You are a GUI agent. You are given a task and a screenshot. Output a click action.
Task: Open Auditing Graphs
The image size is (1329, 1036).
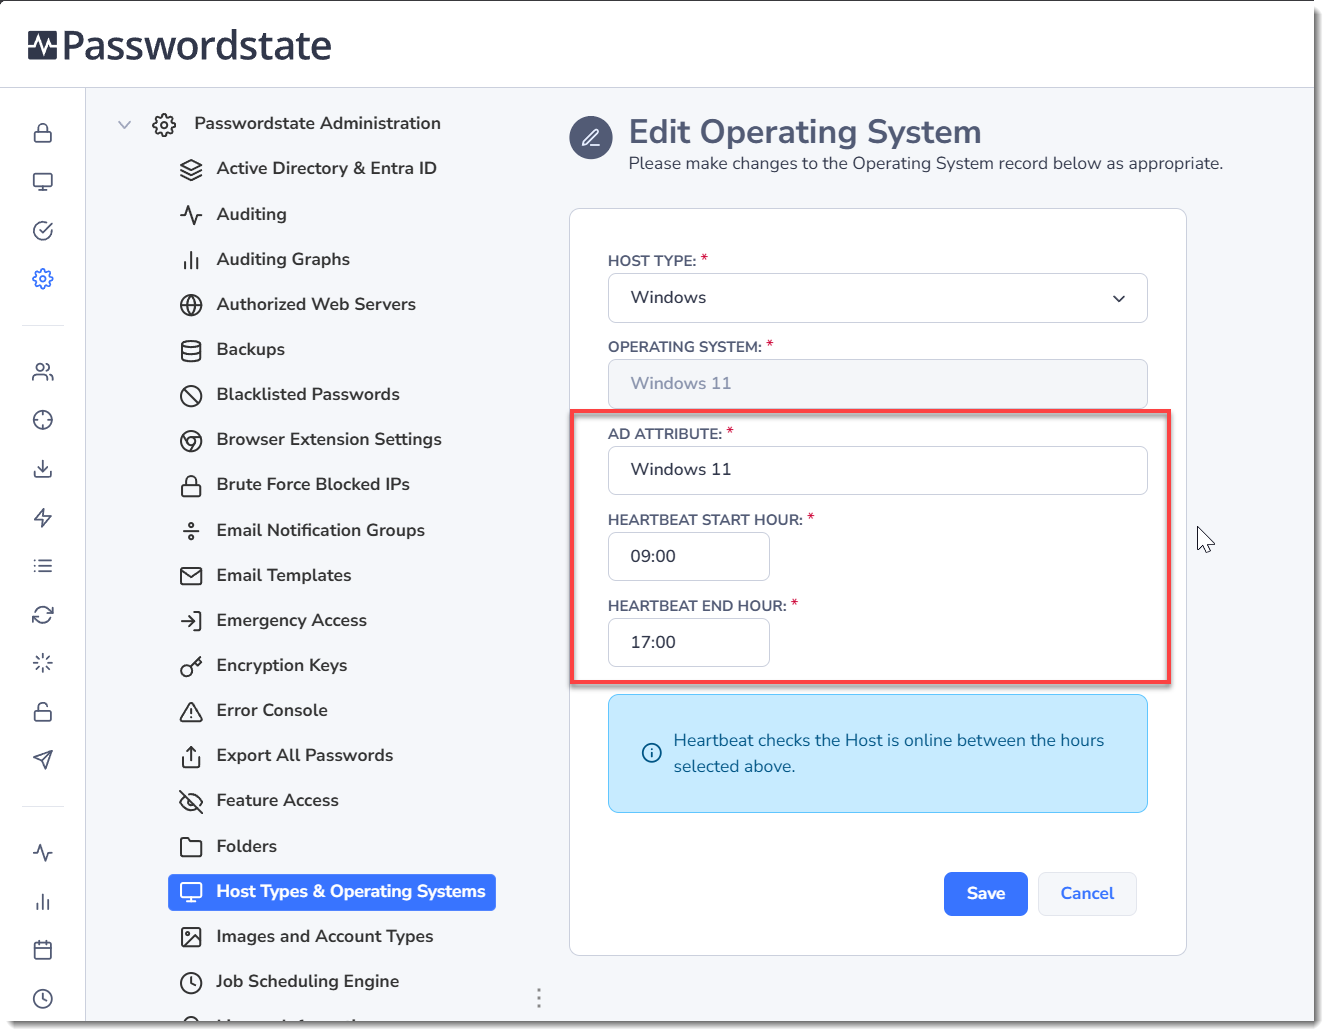[x=283, y=259]
